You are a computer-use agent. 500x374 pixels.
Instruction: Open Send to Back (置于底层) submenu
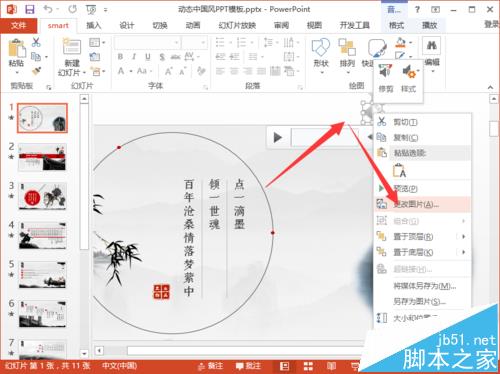point(422,252)
